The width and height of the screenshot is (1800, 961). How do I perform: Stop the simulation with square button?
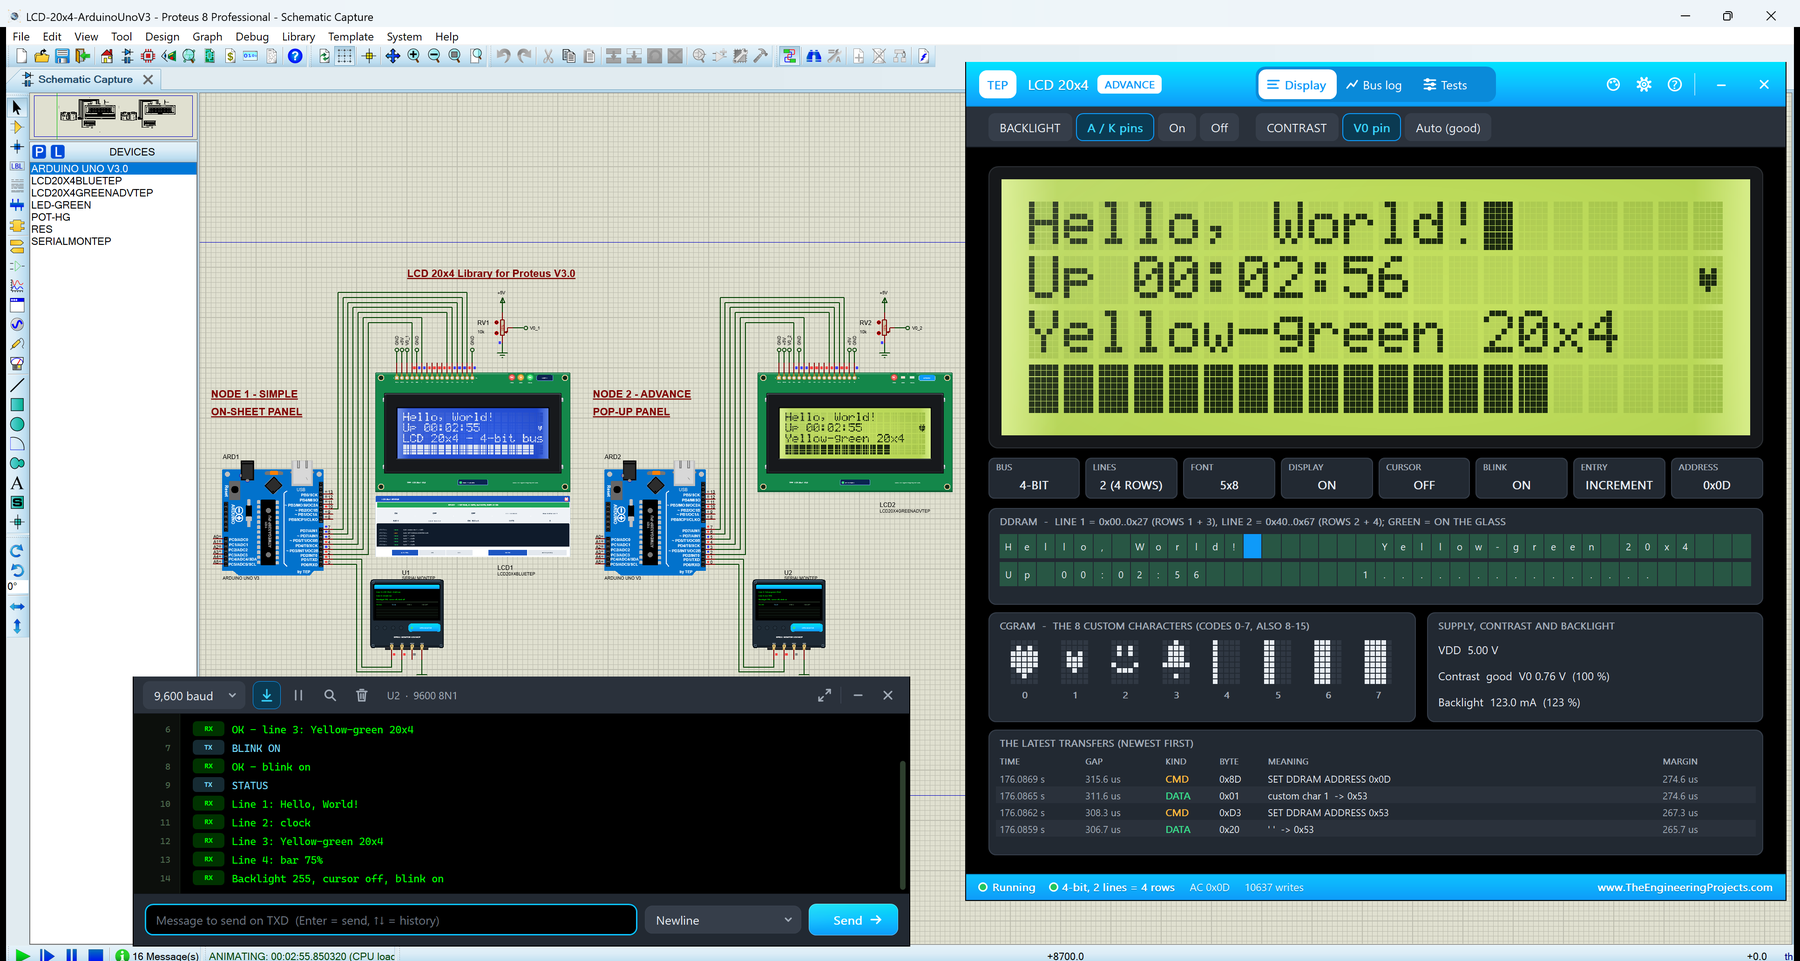tap(95, 955)
